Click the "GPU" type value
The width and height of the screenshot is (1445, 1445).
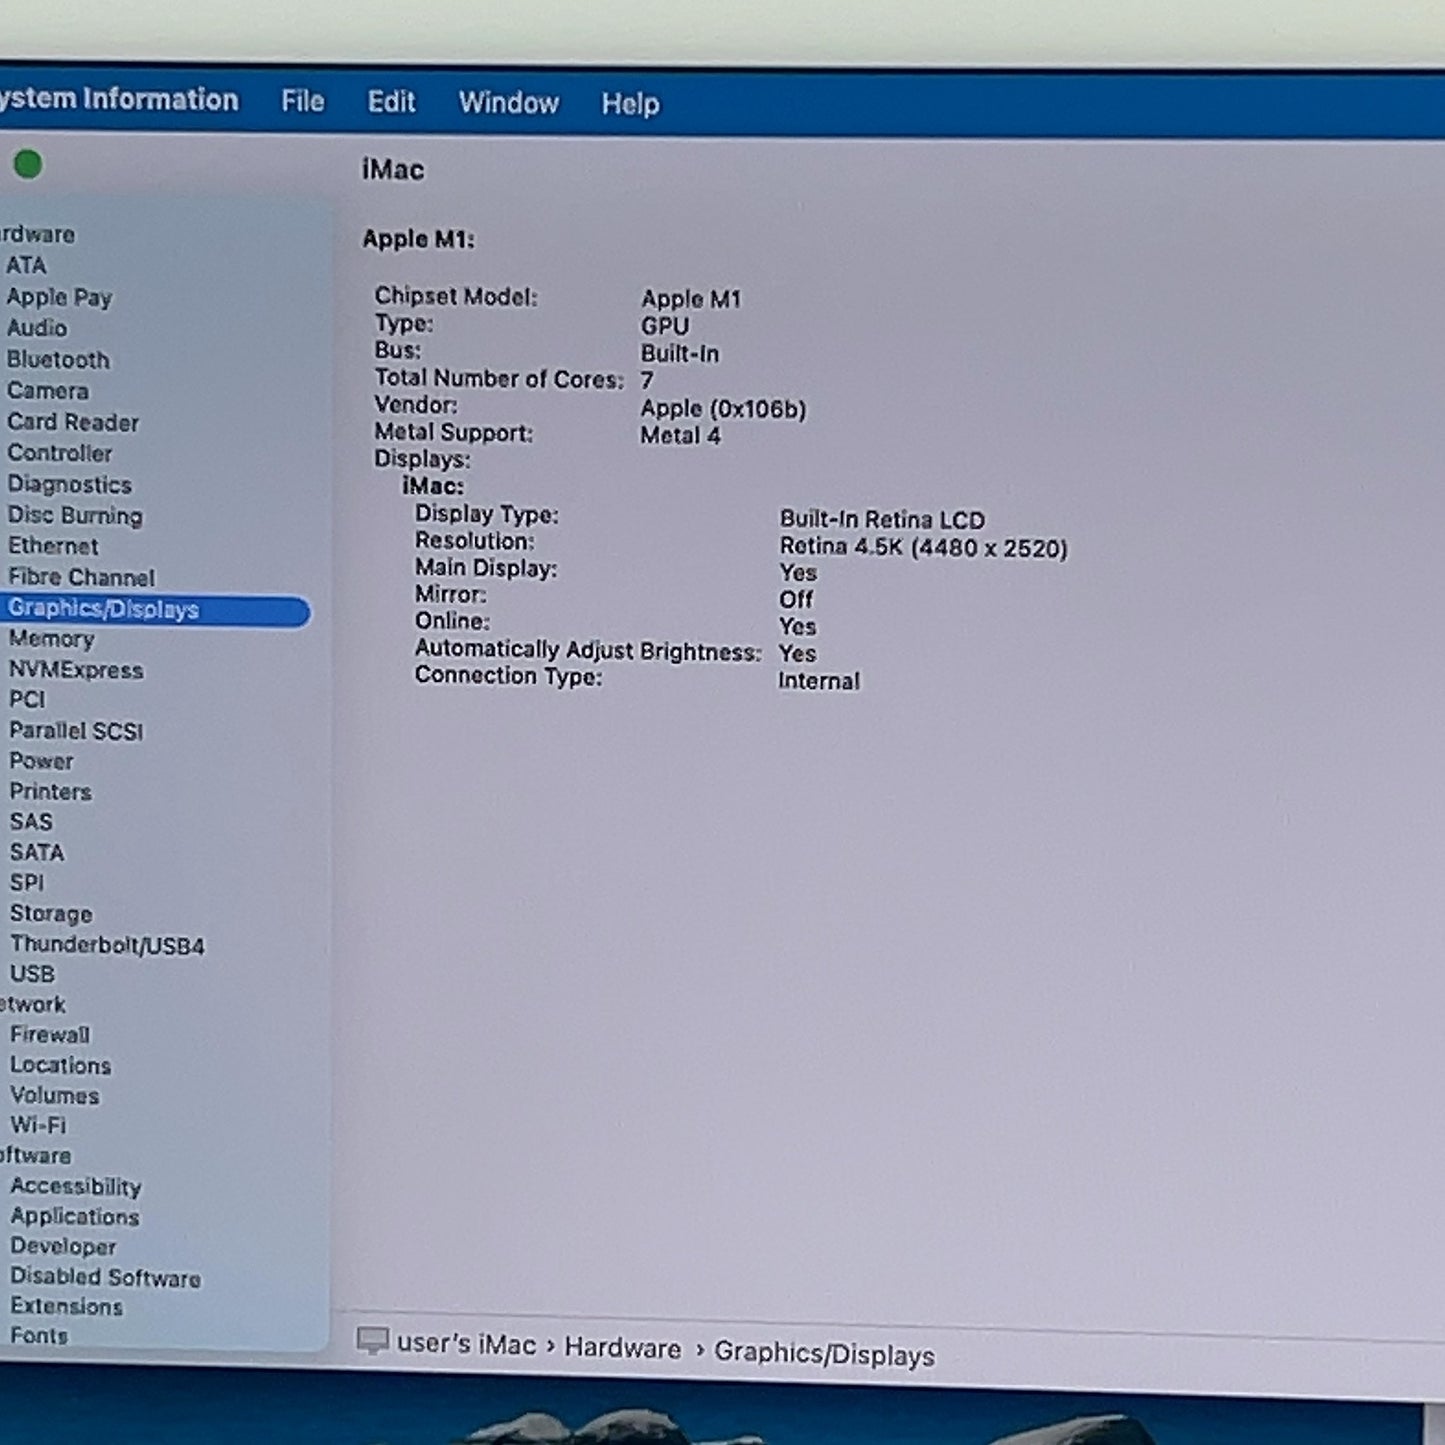[665, 326]
